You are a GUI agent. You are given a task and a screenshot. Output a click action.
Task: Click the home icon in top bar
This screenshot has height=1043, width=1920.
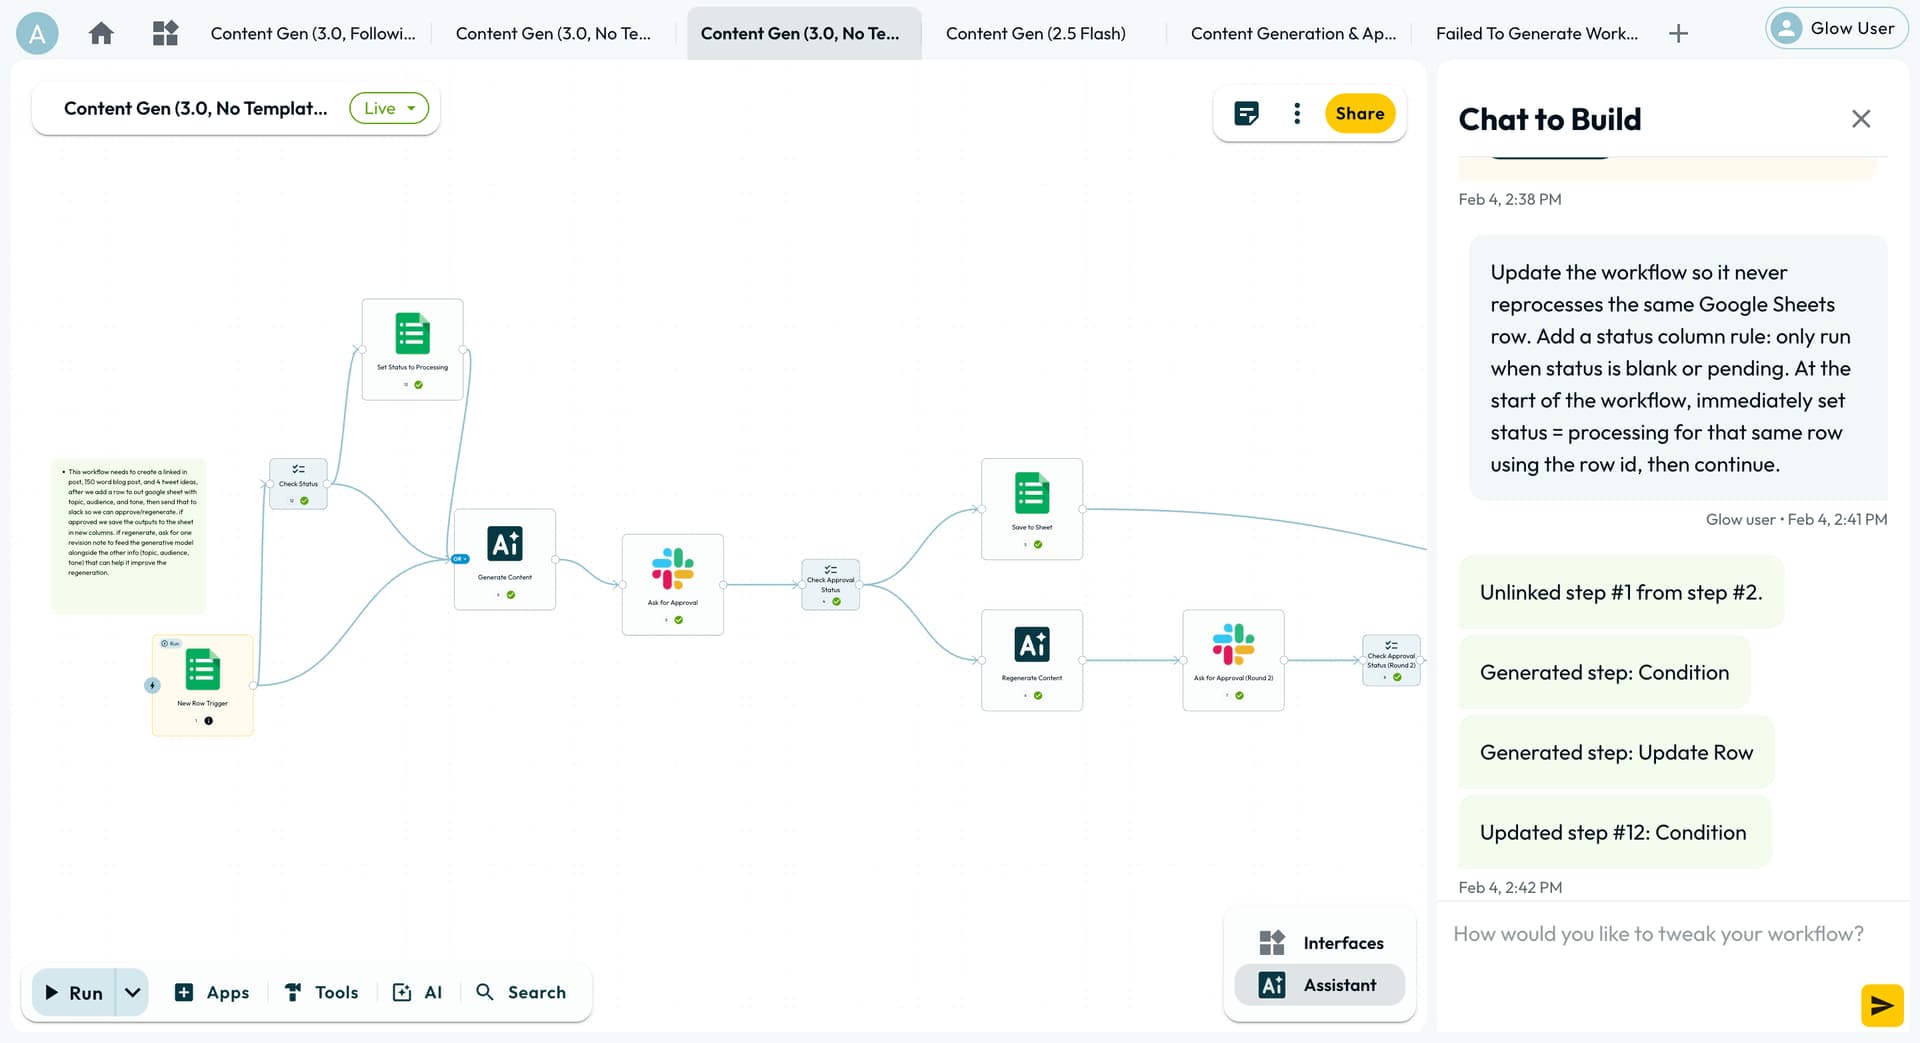101,33
